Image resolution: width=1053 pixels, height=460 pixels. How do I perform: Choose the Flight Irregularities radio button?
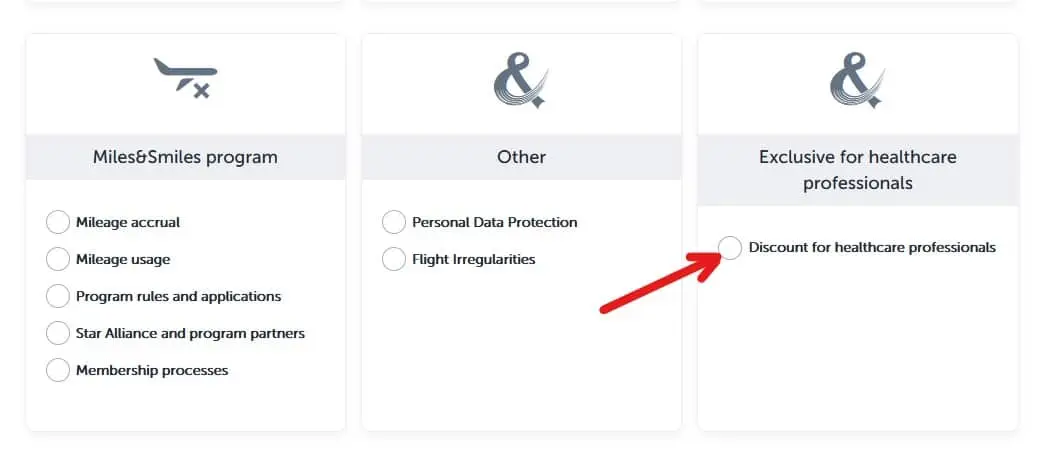pyautogui.click(x=394, y=259)
